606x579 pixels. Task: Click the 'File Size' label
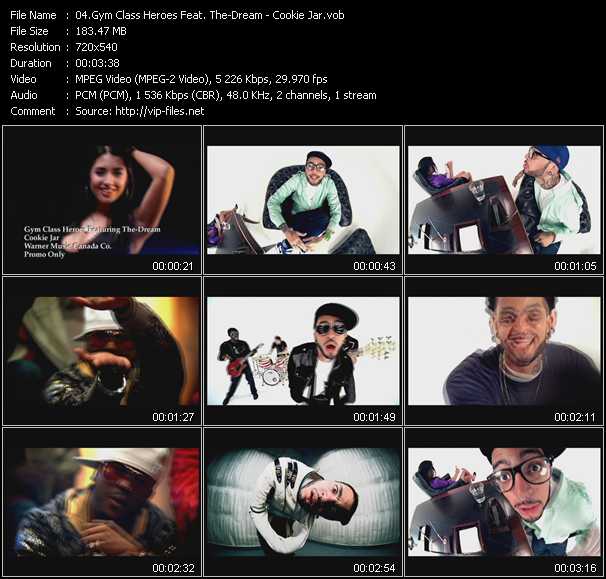click(x=29, y=31)
